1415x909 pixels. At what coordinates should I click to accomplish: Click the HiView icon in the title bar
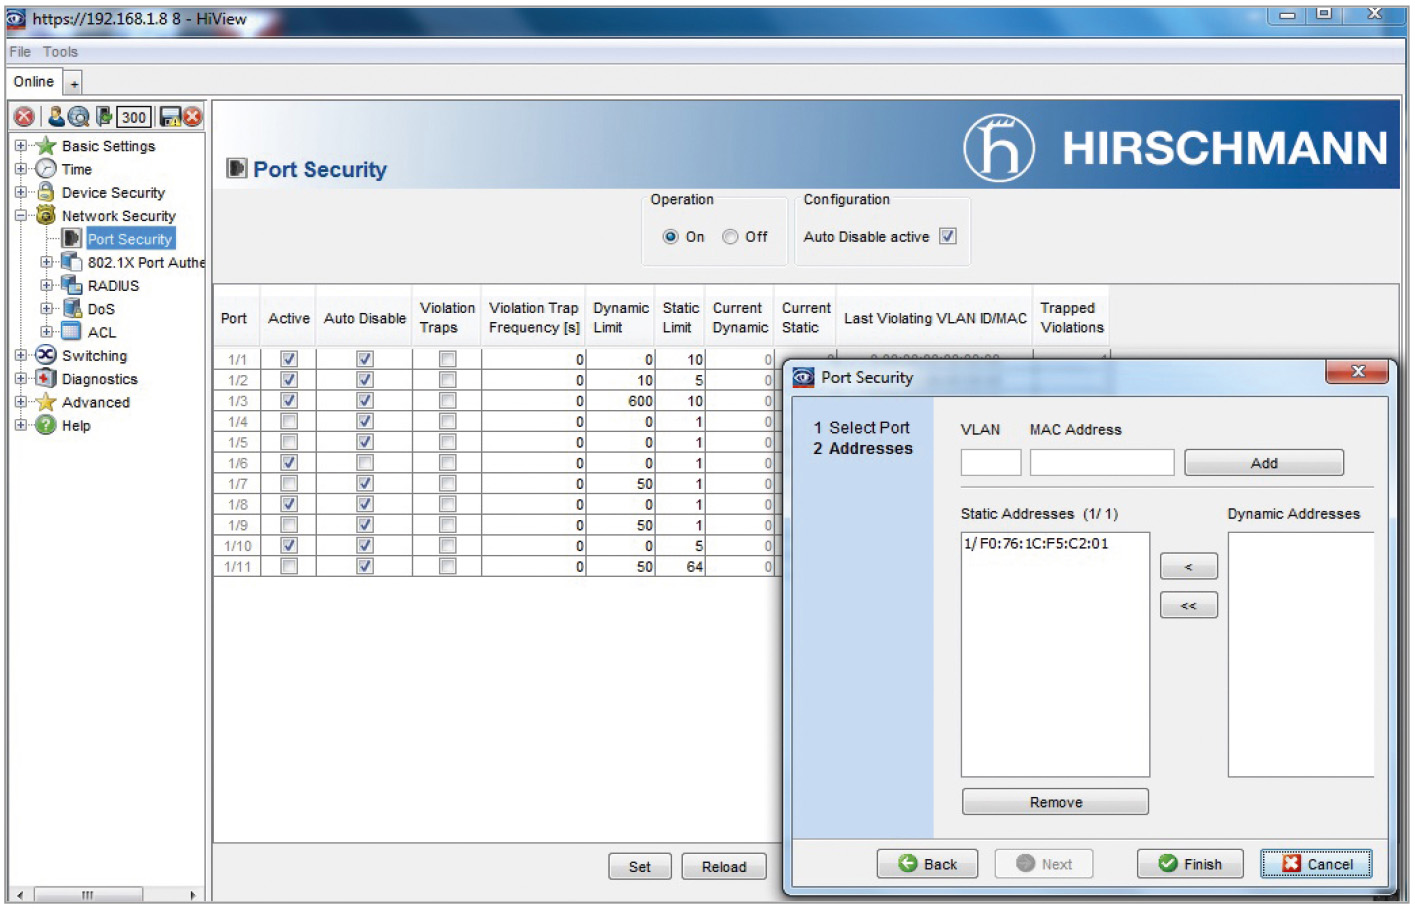click(x=17, y=18)
